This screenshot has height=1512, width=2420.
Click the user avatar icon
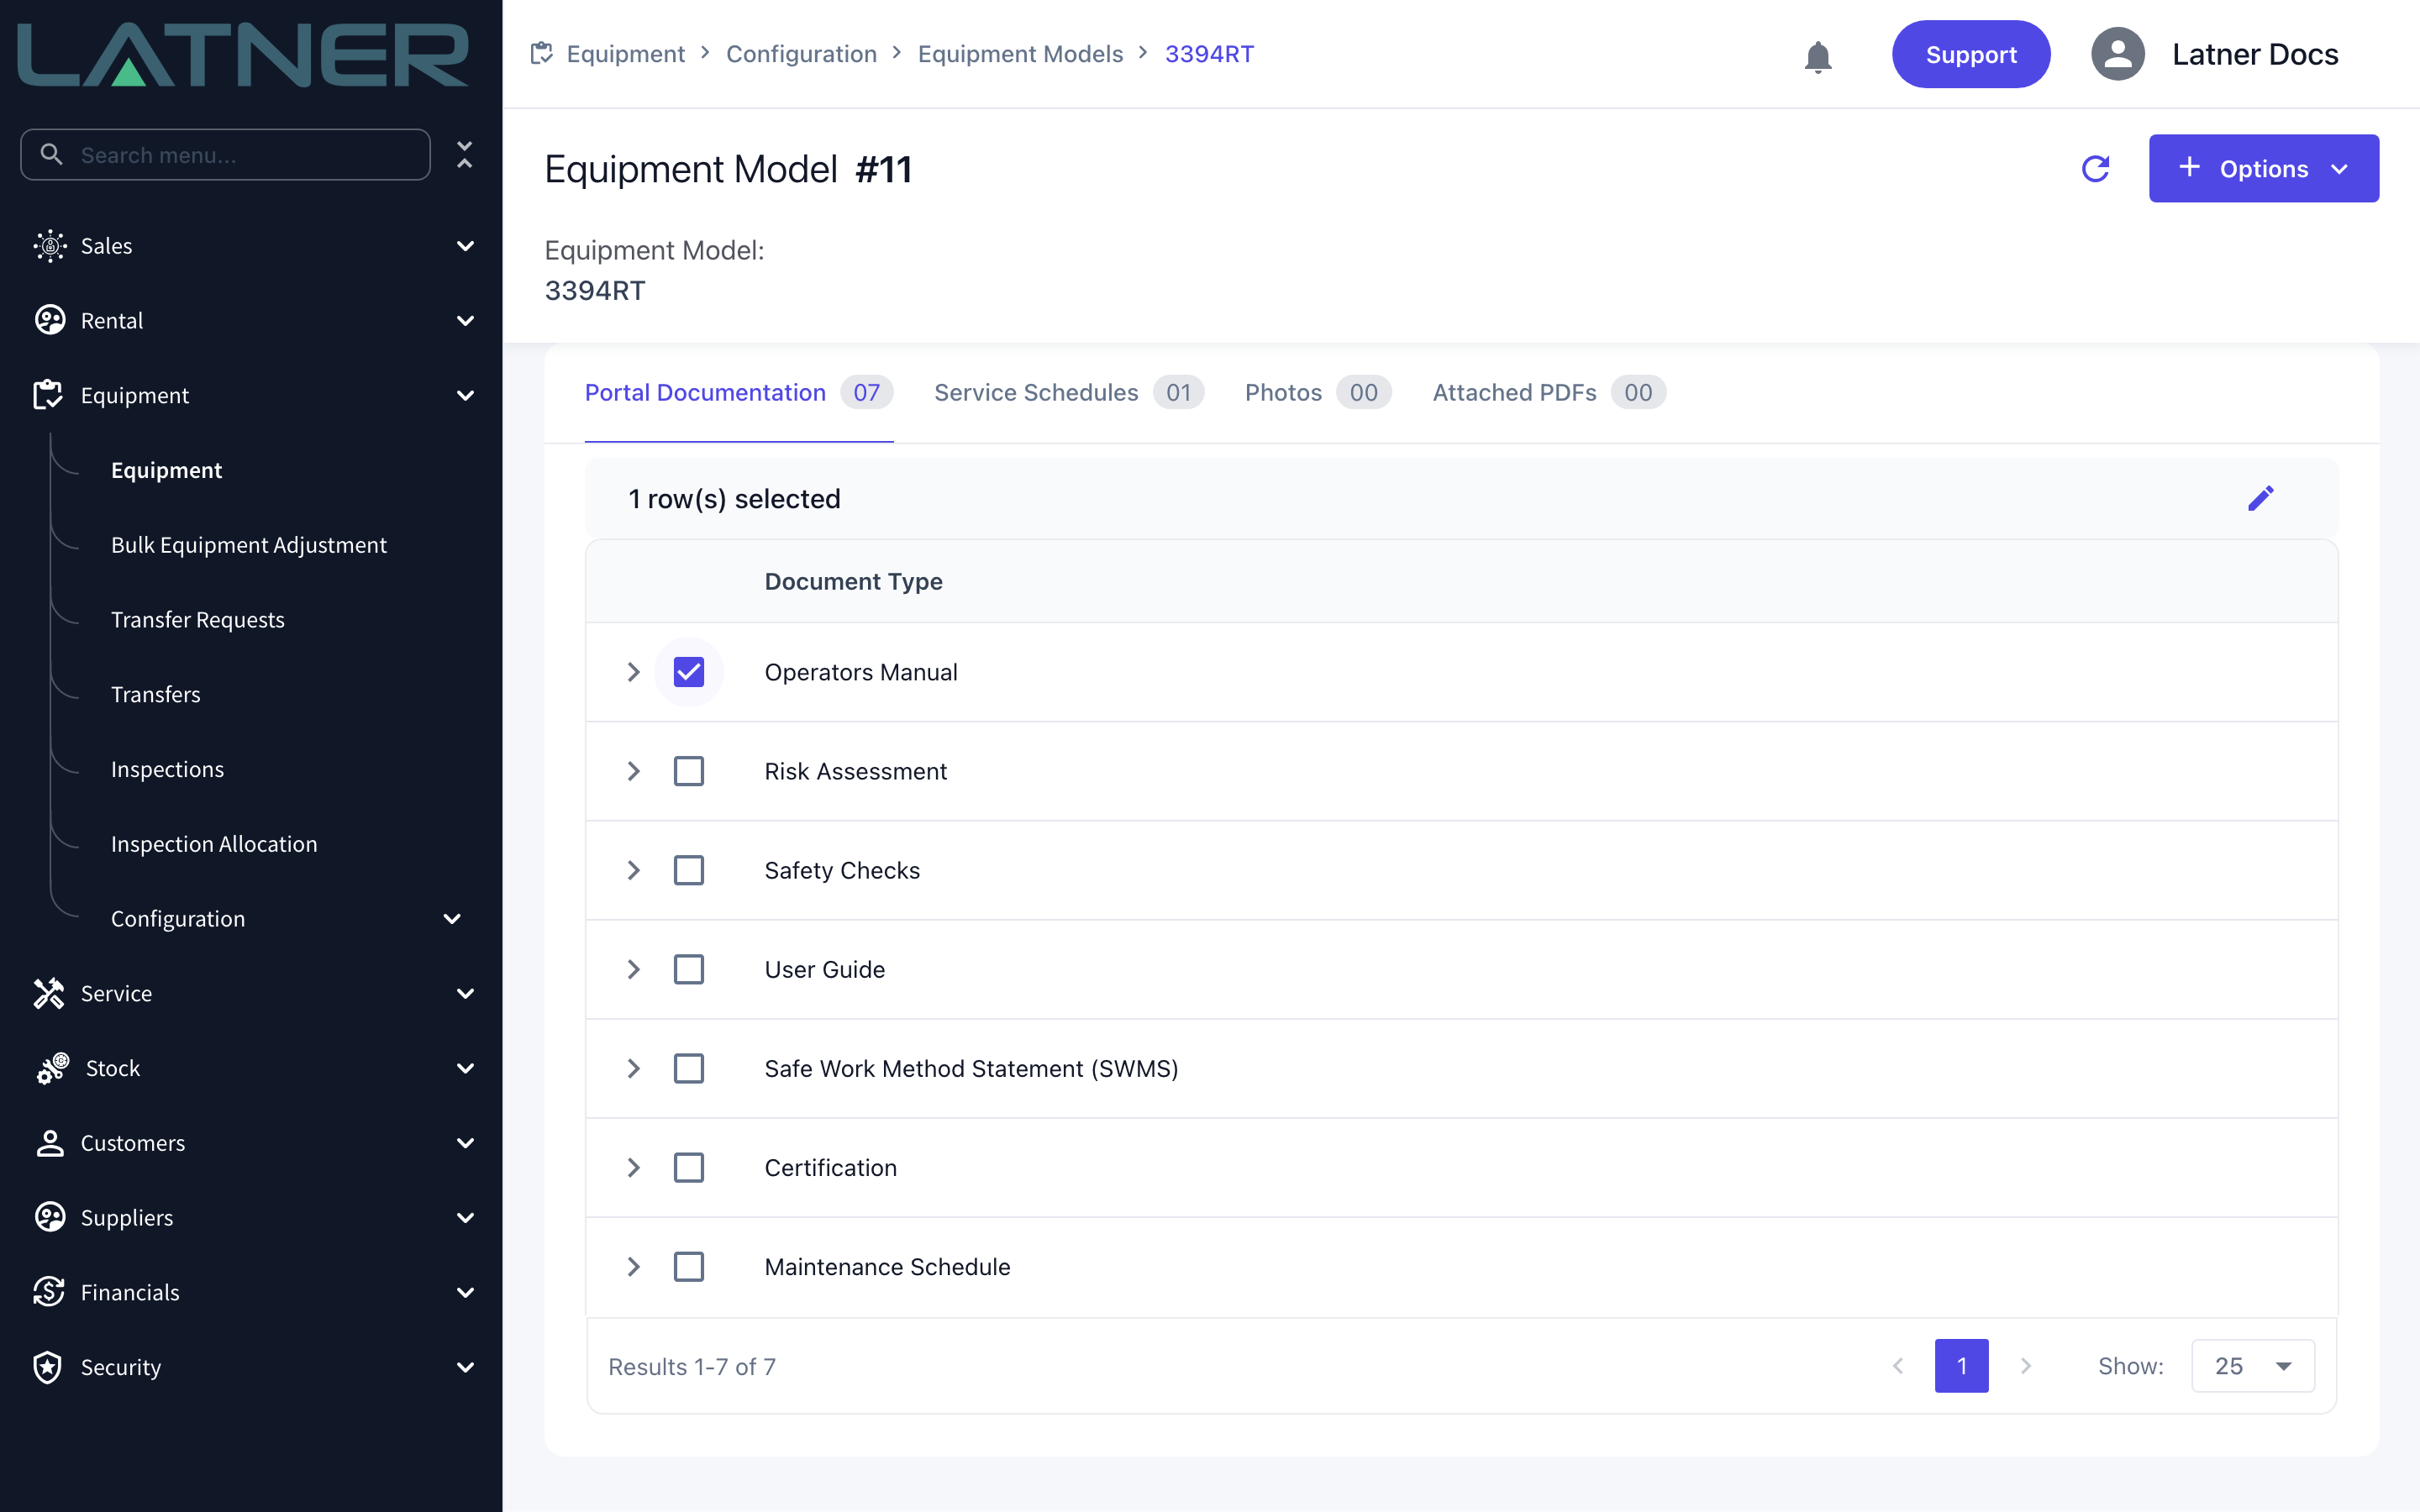pos(2117,54)
